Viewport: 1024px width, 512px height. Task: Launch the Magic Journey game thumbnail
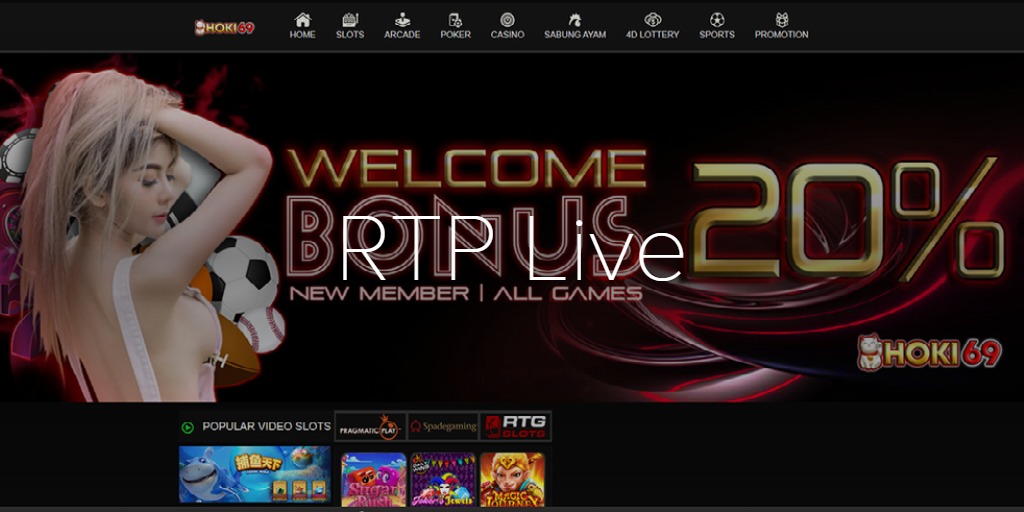click(x=512, y=479)
